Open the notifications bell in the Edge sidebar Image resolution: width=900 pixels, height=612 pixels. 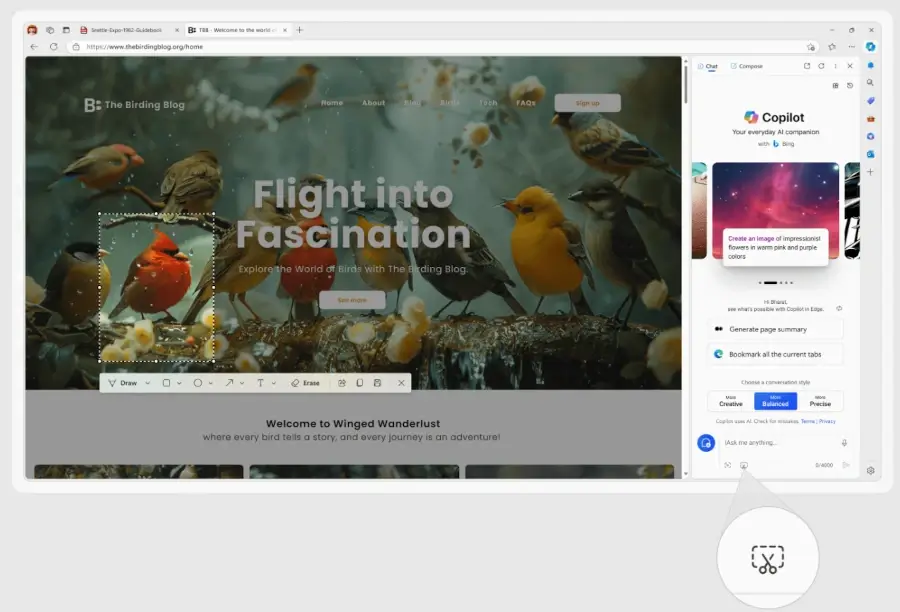pyautogui.click(x=871, y=65)
